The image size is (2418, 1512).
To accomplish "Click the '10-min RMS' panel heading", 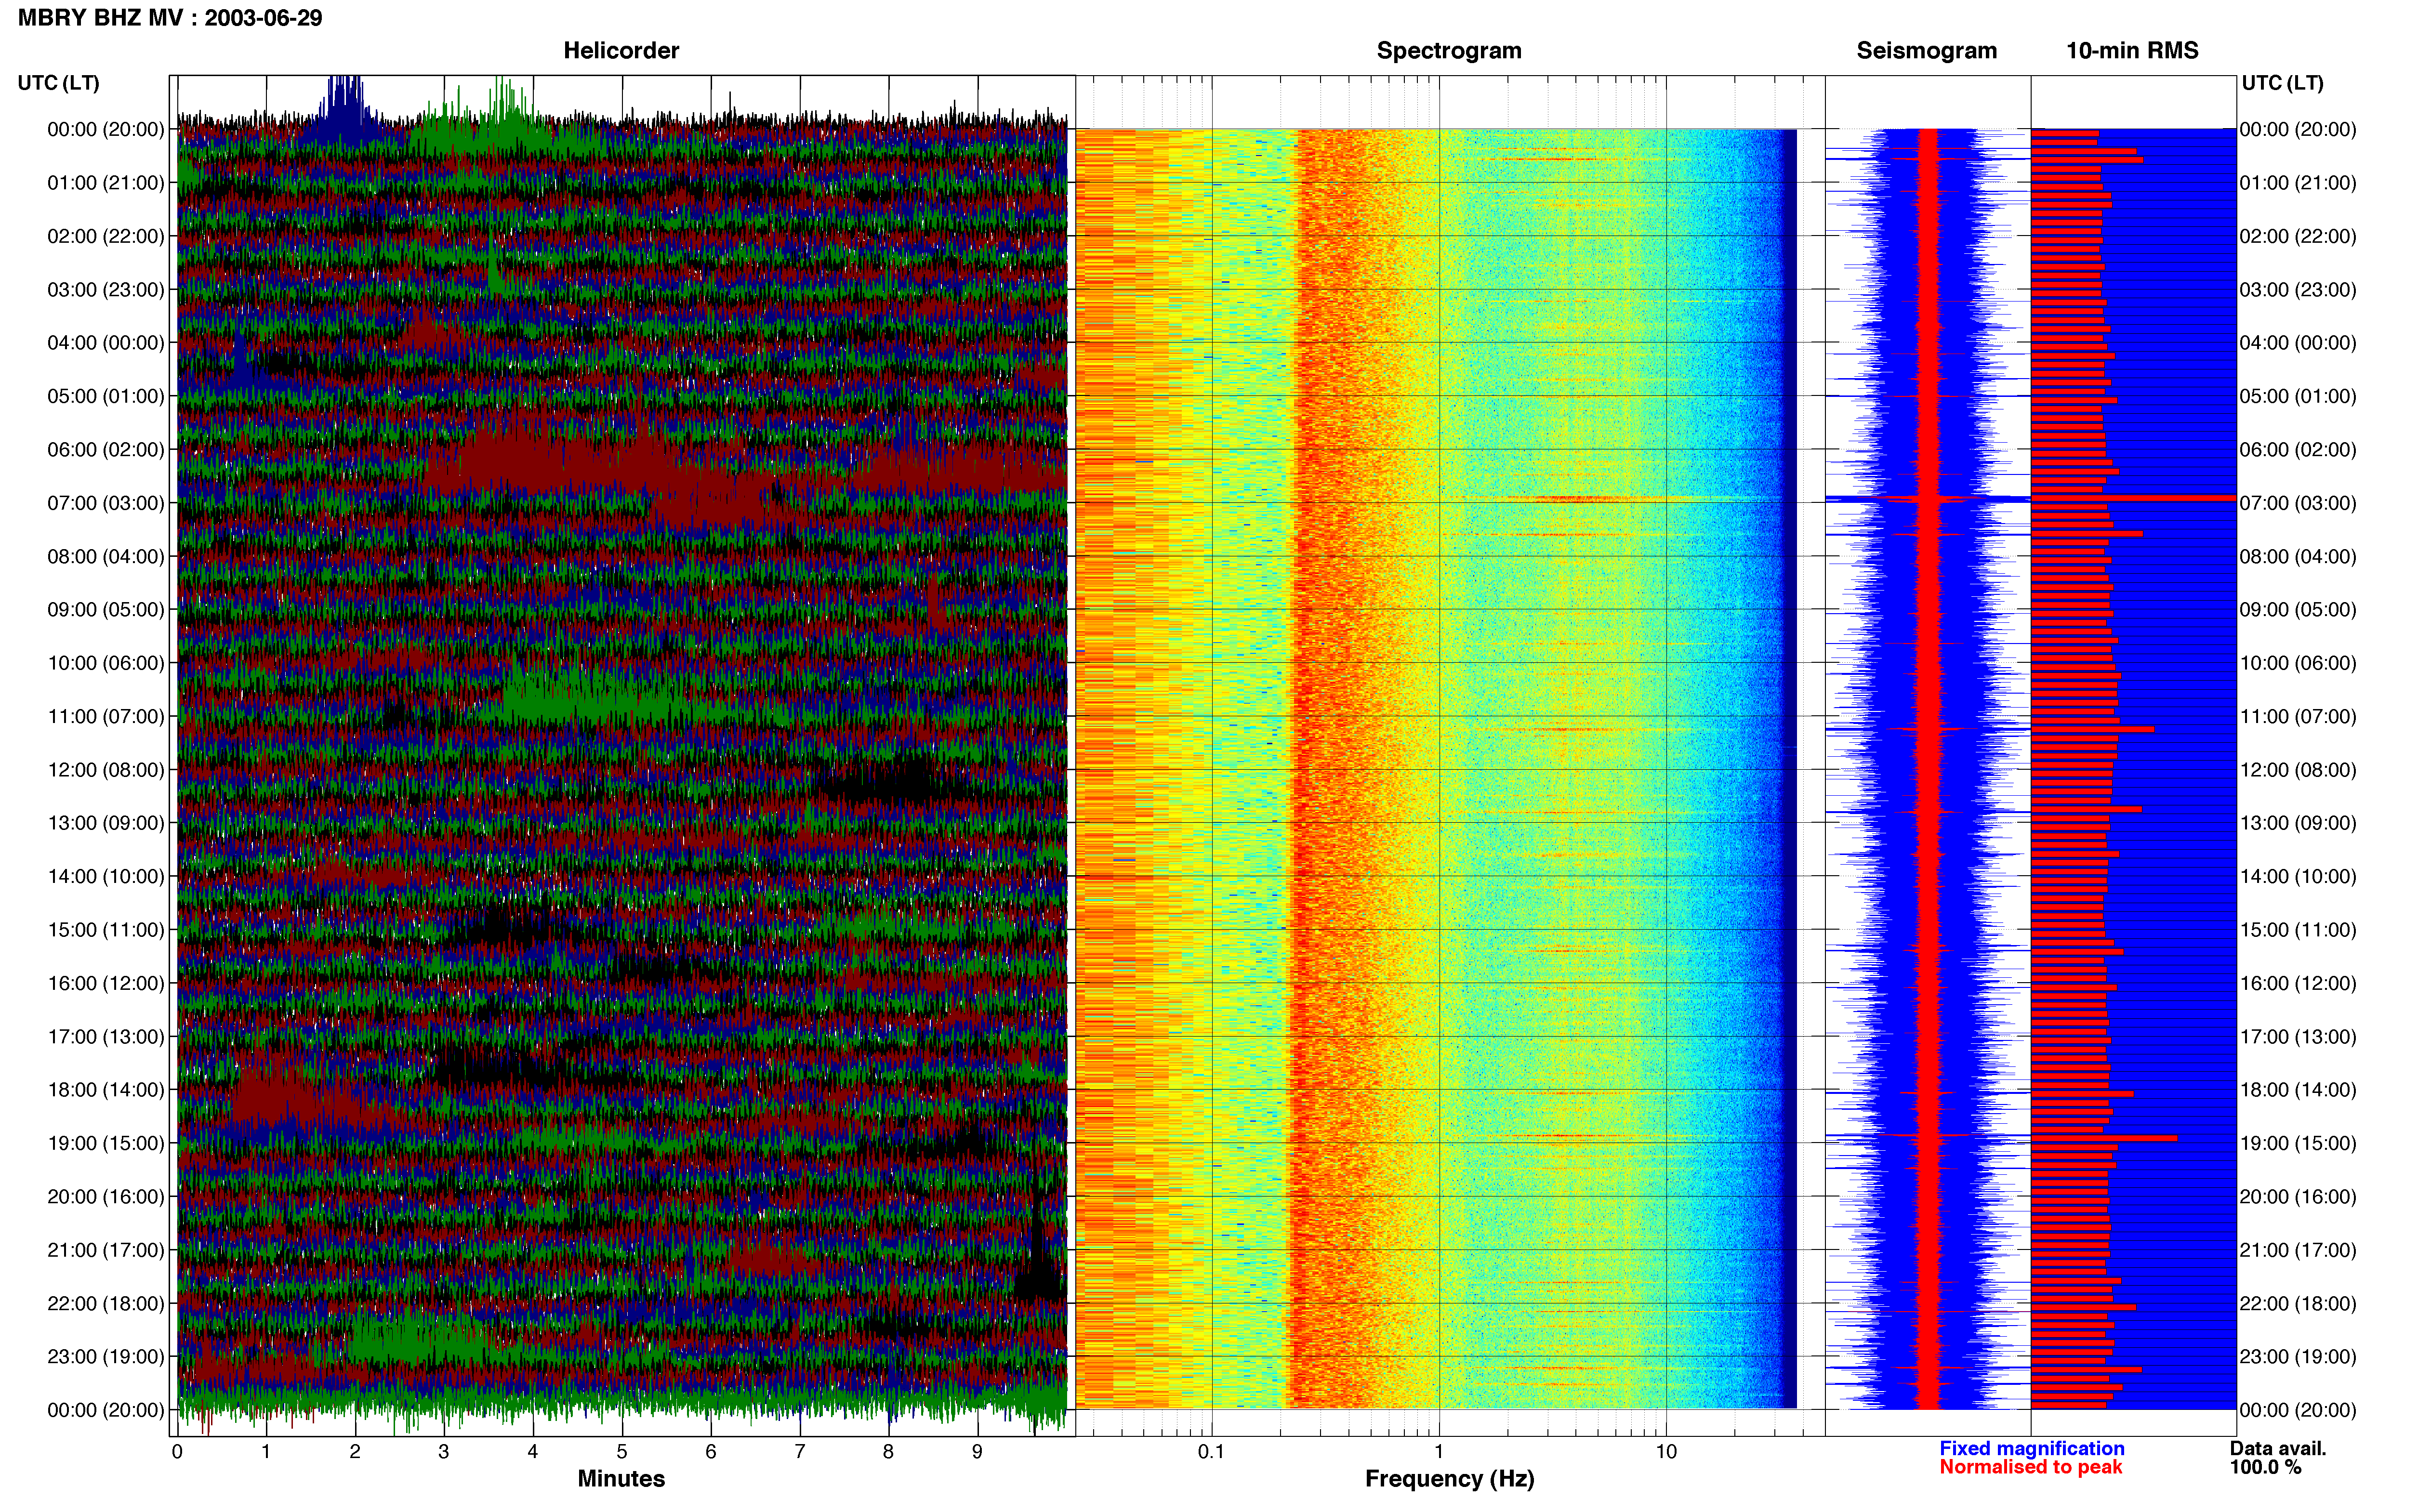I will click(2132, 50).
